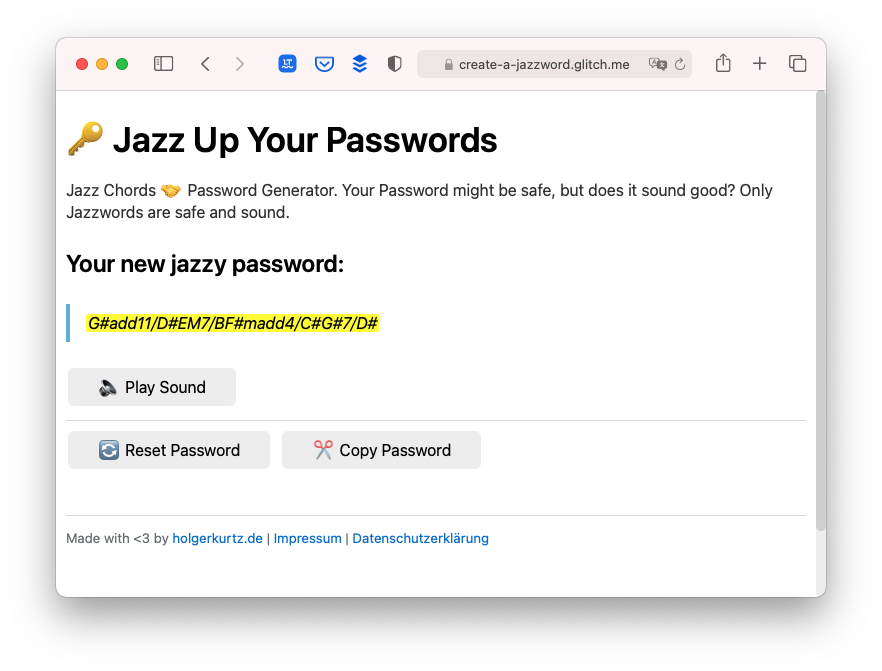Open the Buffer extension
The width and height of the screenshot is (882, 671).
click(359, 63)
